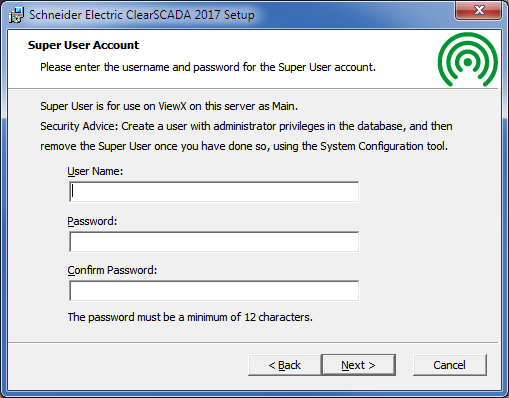Image resolution: width=509 pixels, height=398 pixels.
Task: Focus the User Name text field
Action: [x=214, y=192]
